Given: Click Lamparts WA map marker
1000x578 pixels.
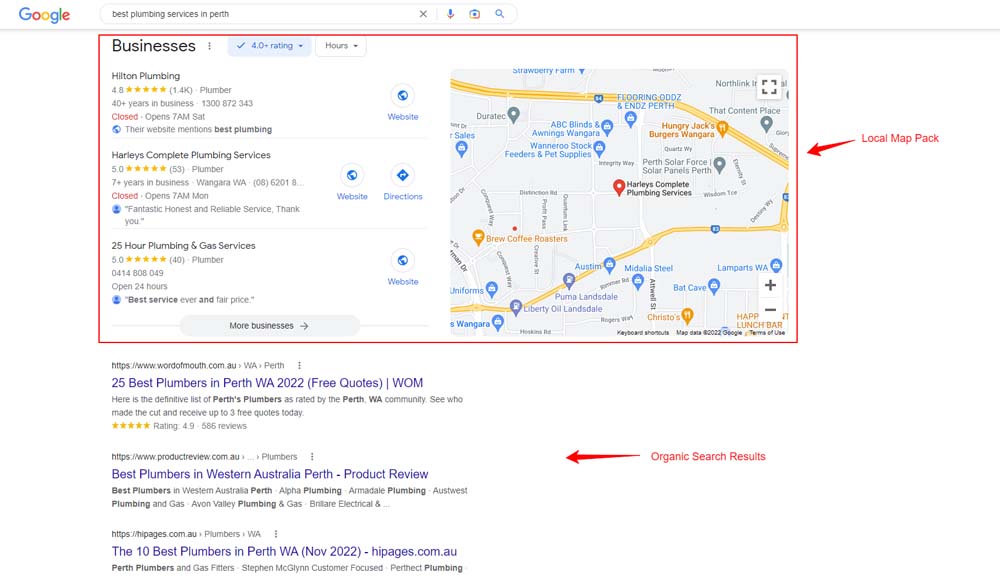Looking at the screenshot, I should pos(776,265).
